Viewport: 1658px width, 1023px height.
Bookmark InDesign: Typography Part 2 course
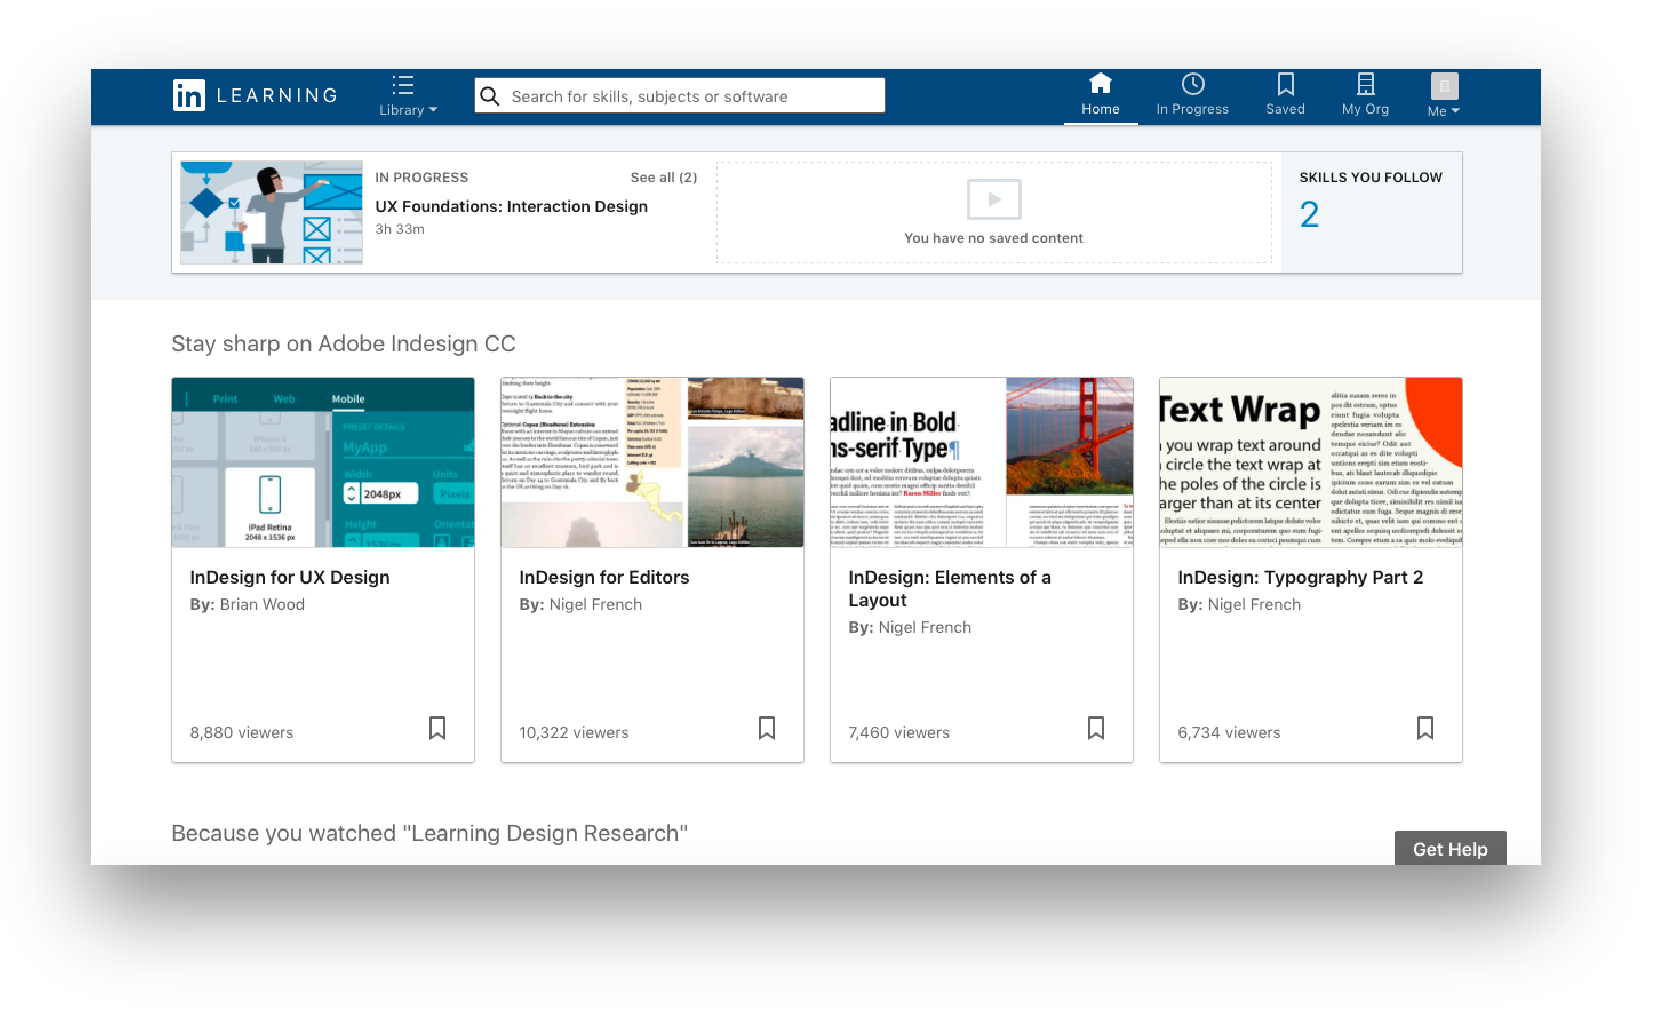1425,728
